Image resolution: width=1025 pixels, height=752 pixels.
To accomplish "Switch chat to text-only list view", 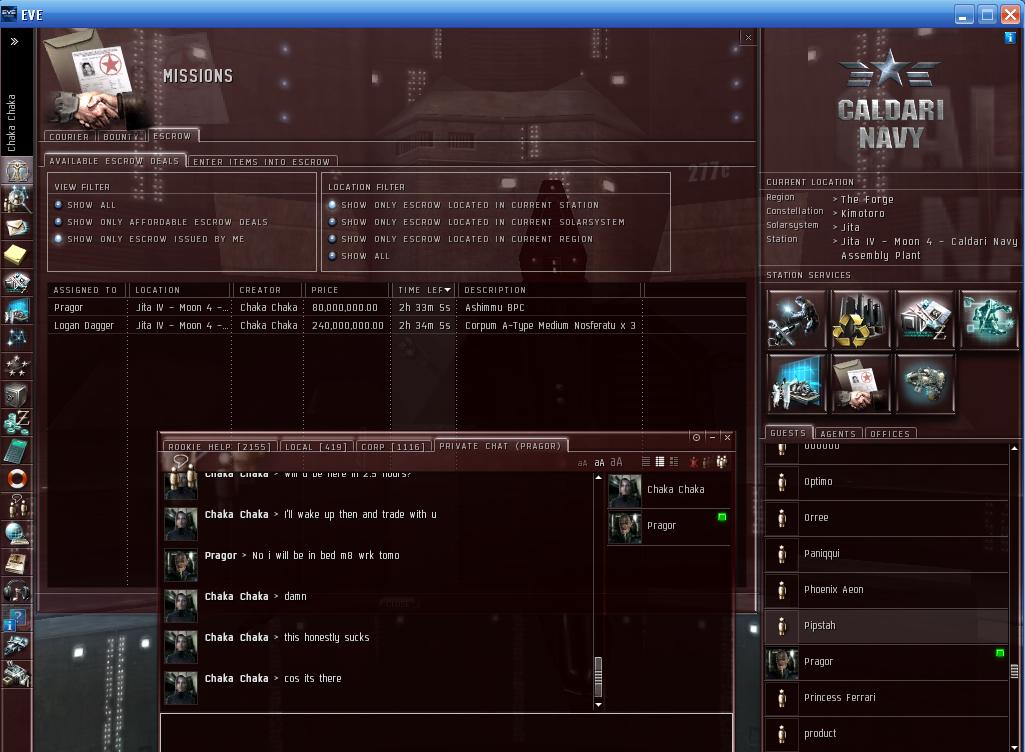I will coord(646,462).
